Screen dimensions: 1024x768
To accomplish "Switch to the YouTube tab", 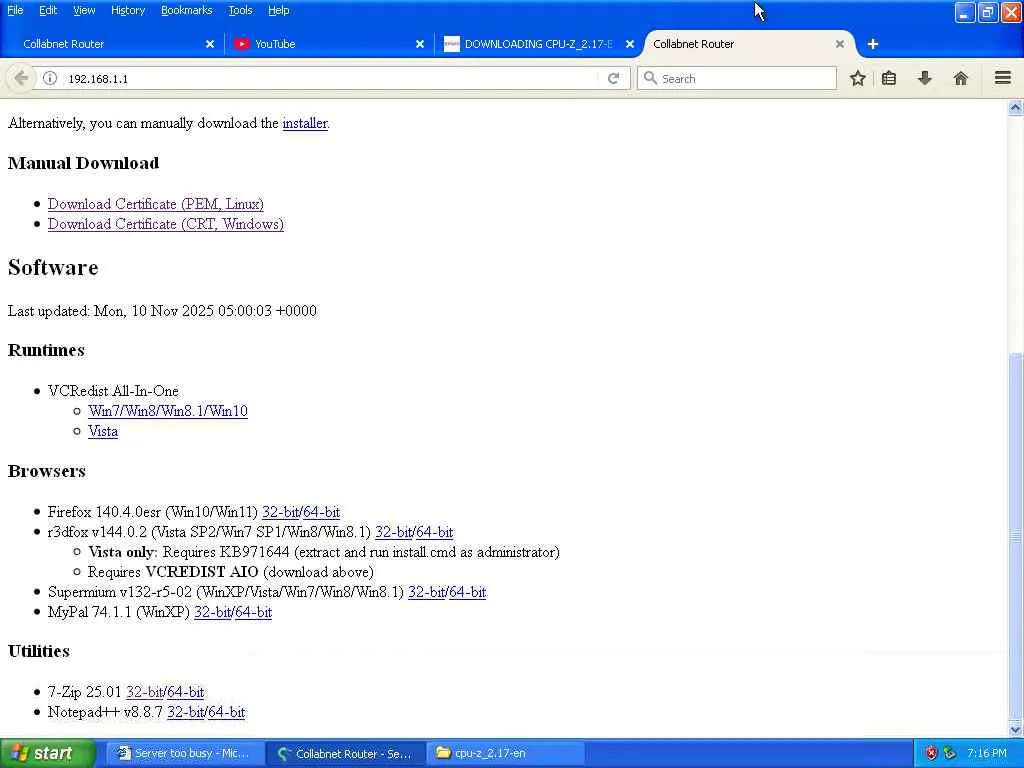I will (327, 44).
